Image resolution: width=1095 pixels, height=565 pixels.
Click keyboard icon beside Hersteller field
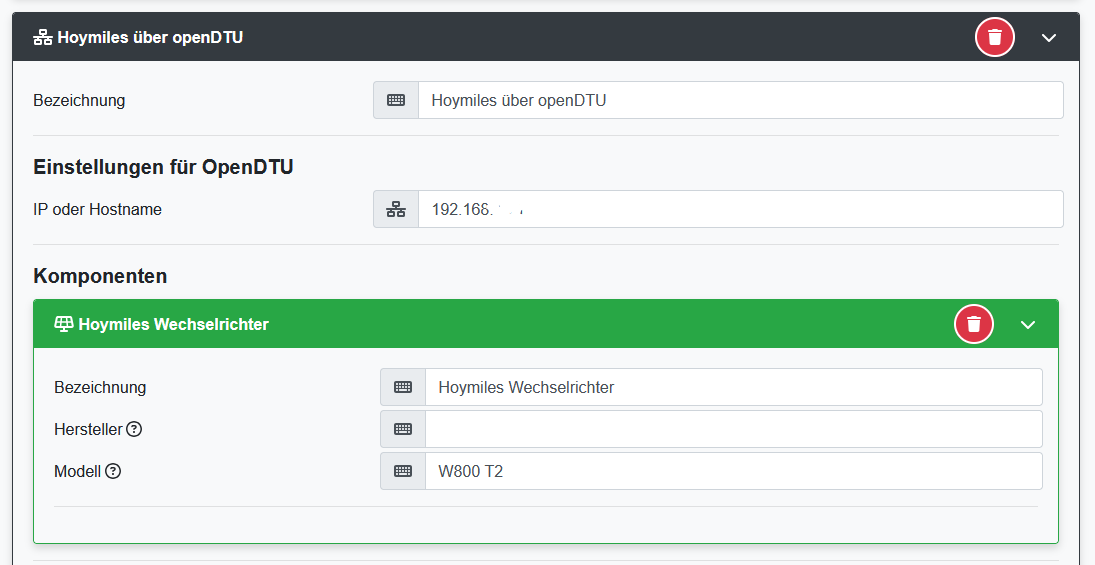click(x=403, y=429)
